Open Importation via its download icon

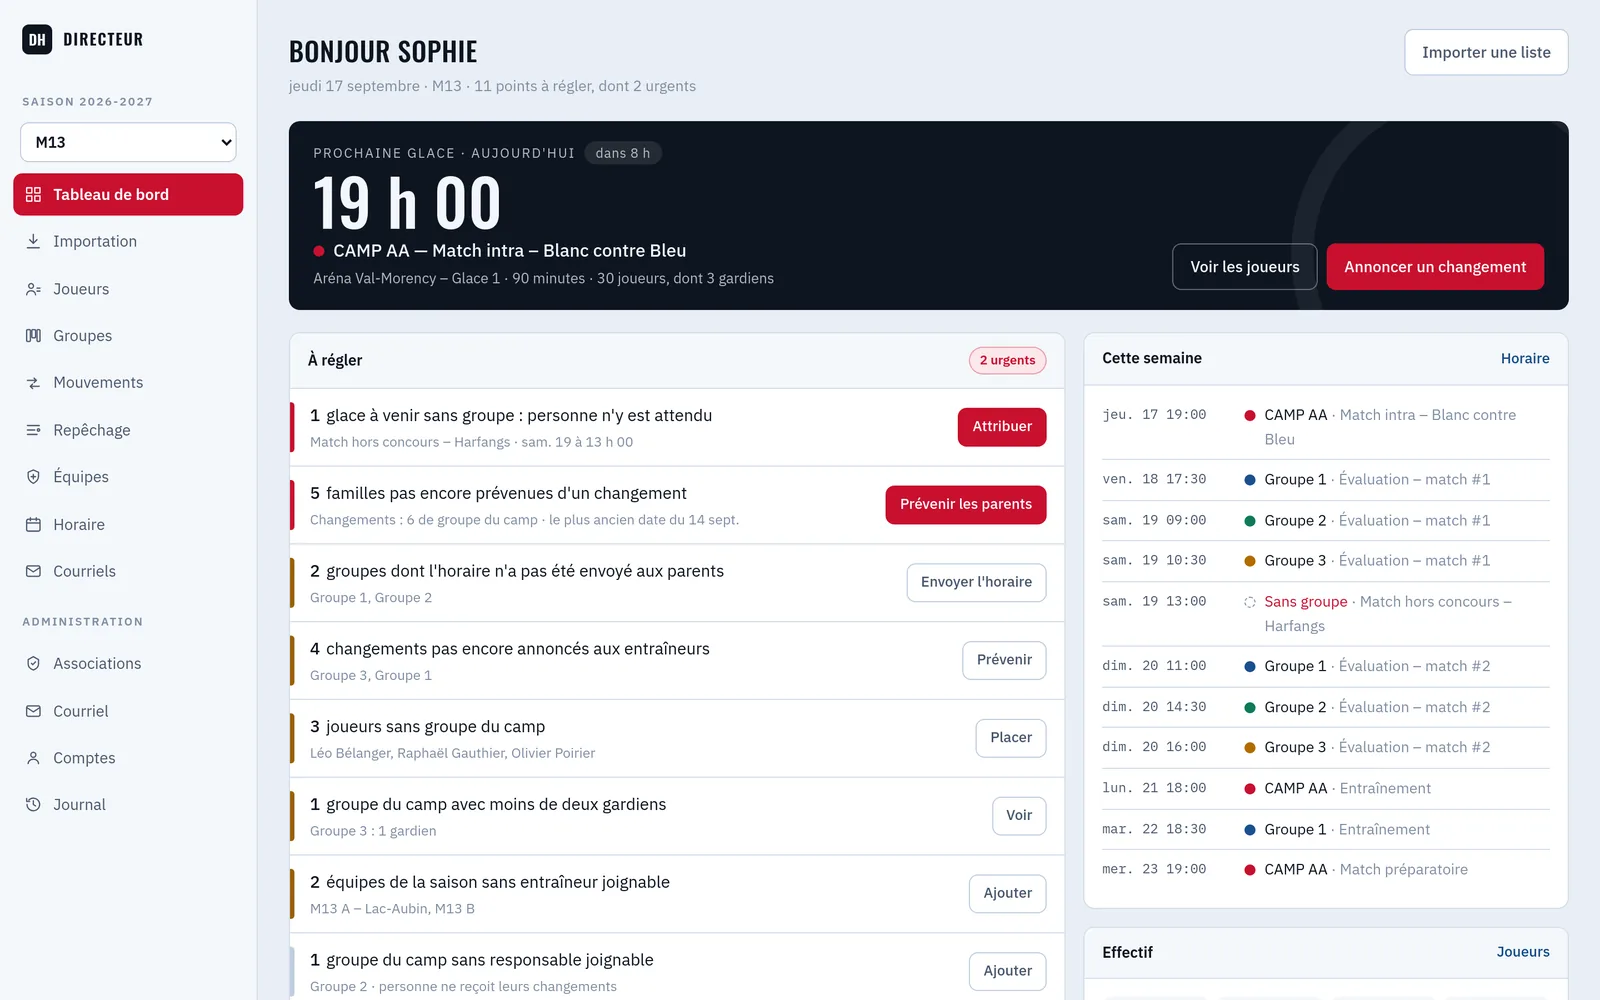point(33,241)
